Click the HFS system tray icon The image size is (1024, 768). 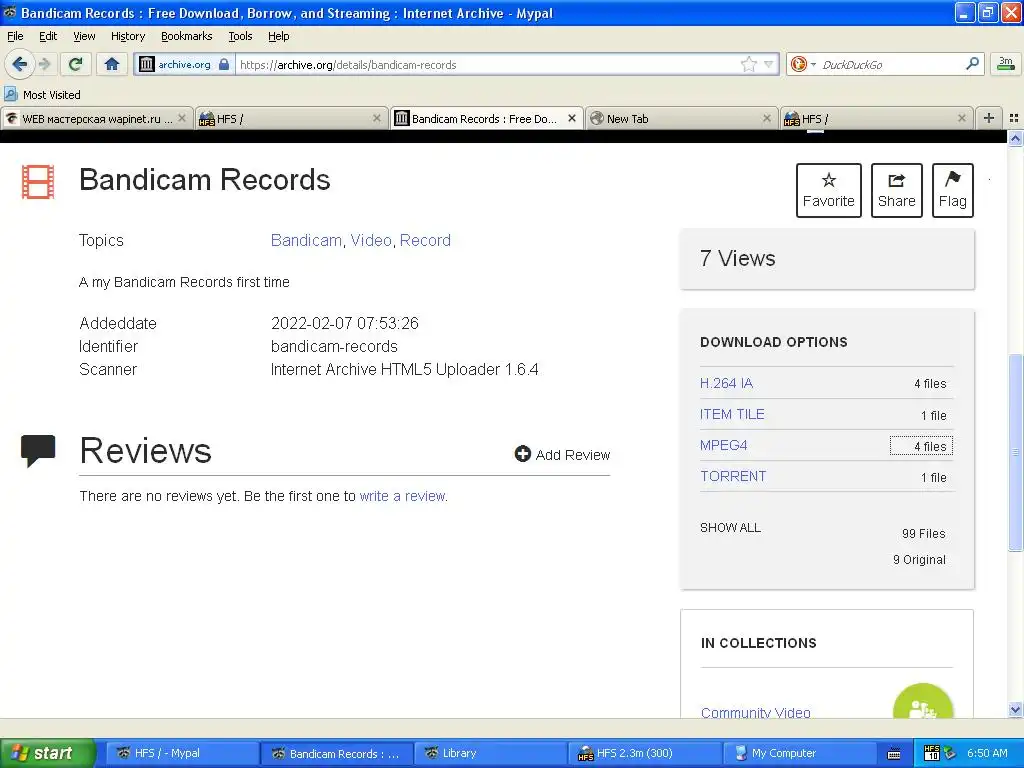(x=931, y=753)
